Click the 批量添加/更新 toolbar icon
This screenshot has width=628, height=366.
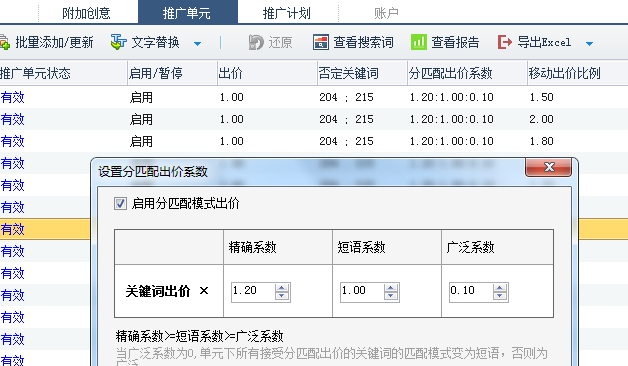coord(4,42)
